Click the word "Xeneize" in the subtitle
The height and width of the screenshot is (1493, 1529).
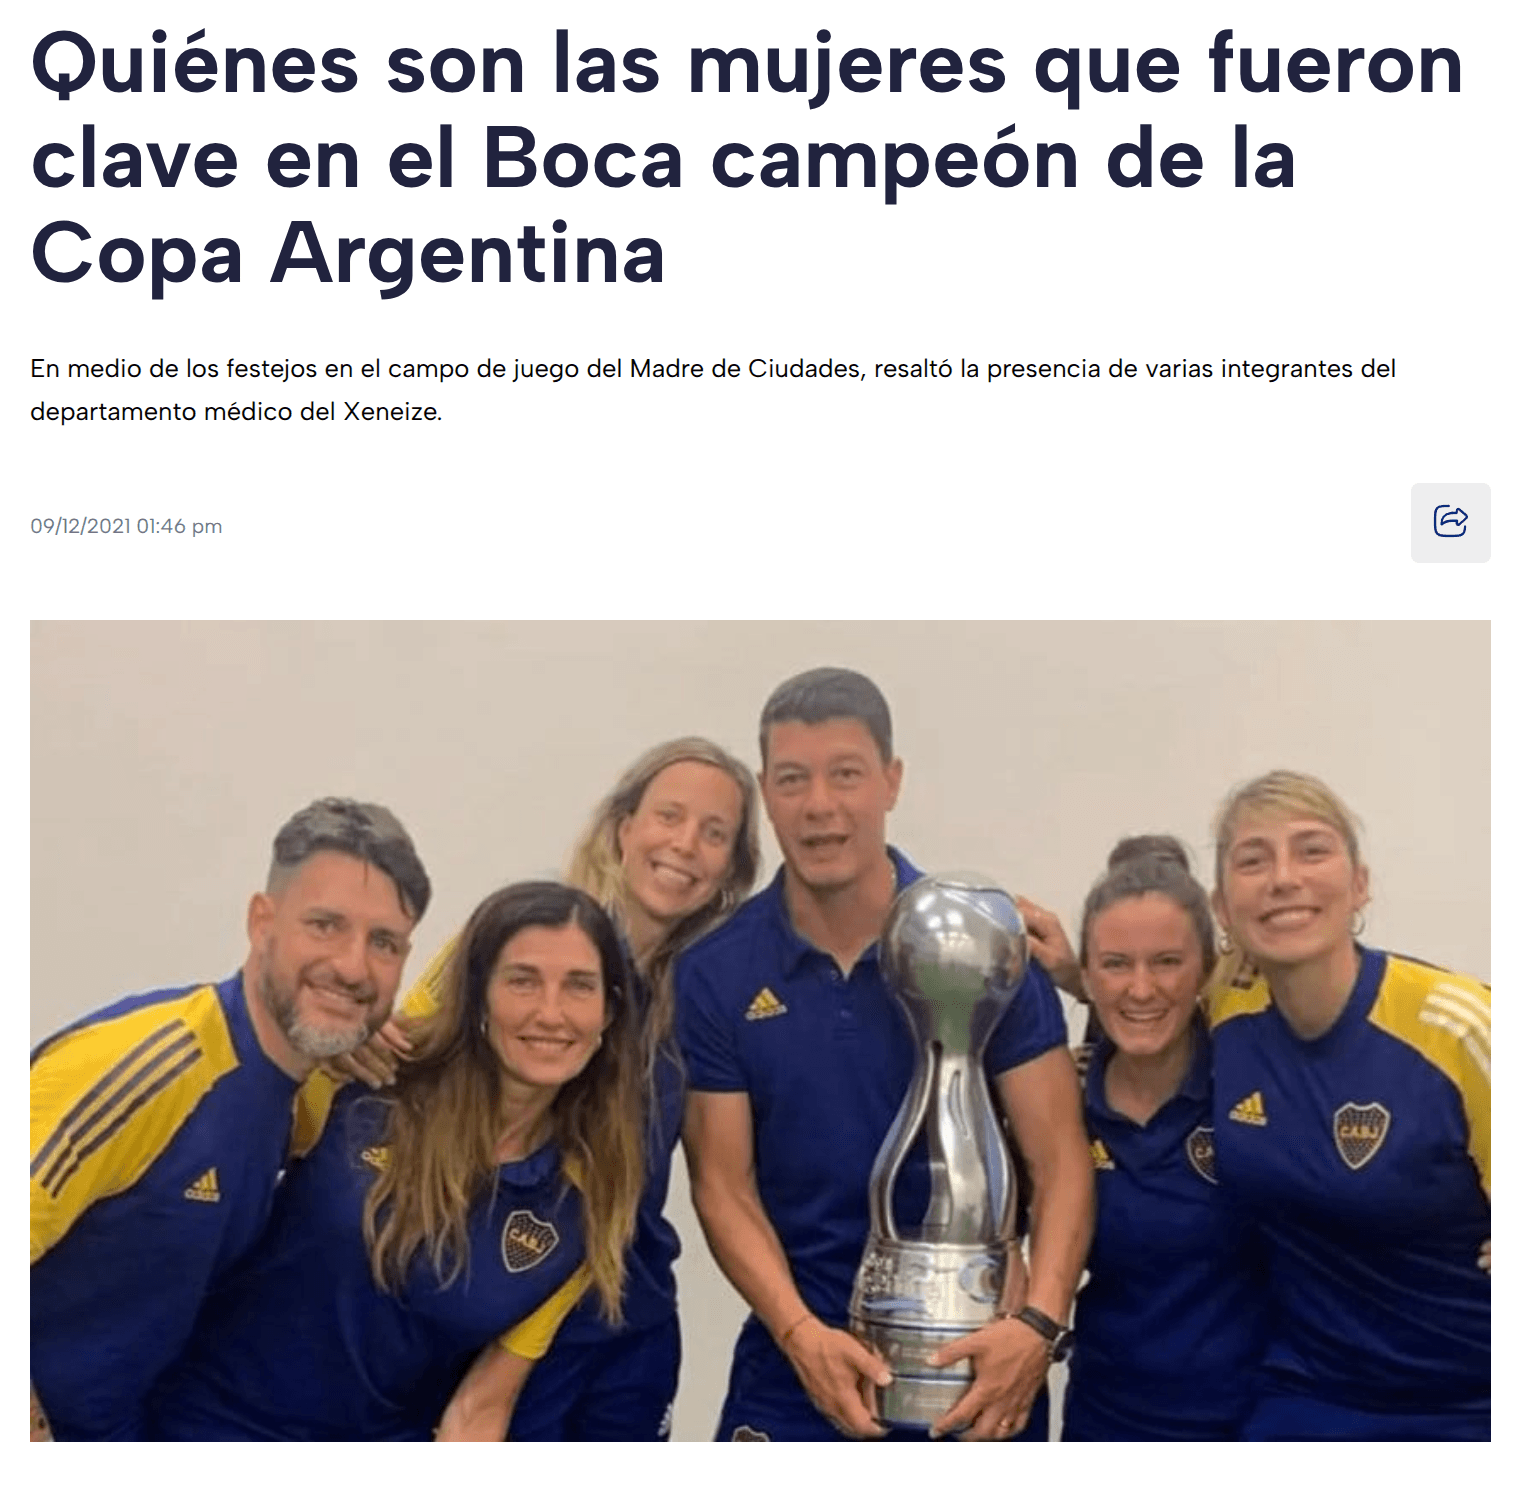click(392, 412)
